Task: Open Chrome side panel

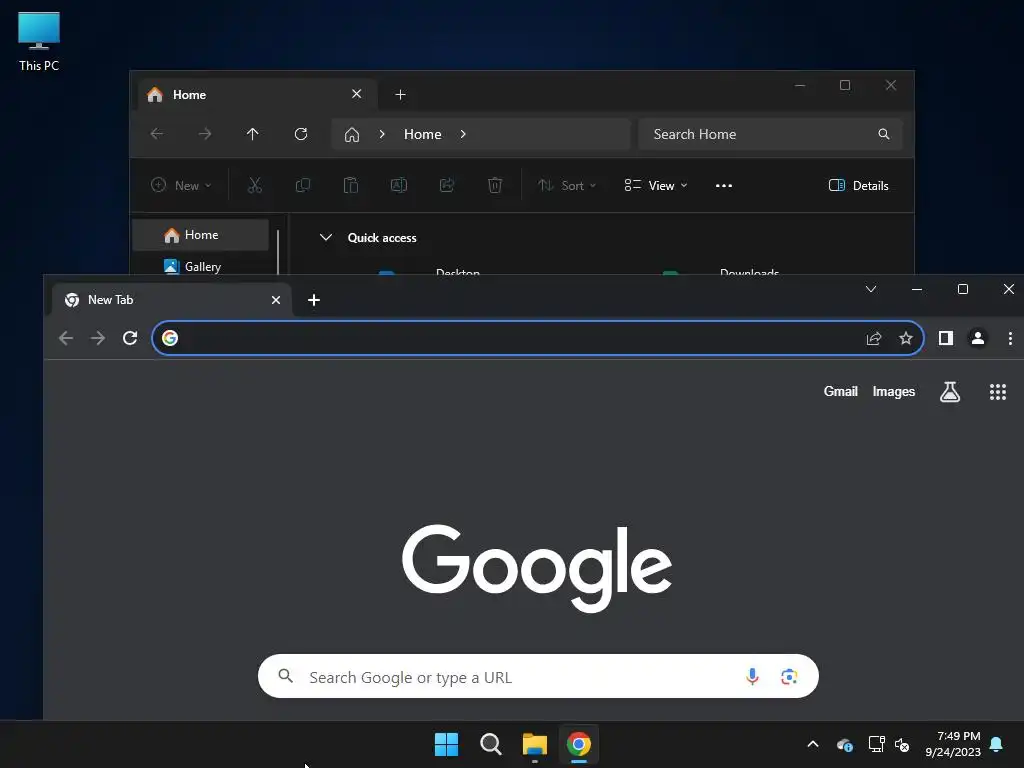Action: (x=946, y=338)
